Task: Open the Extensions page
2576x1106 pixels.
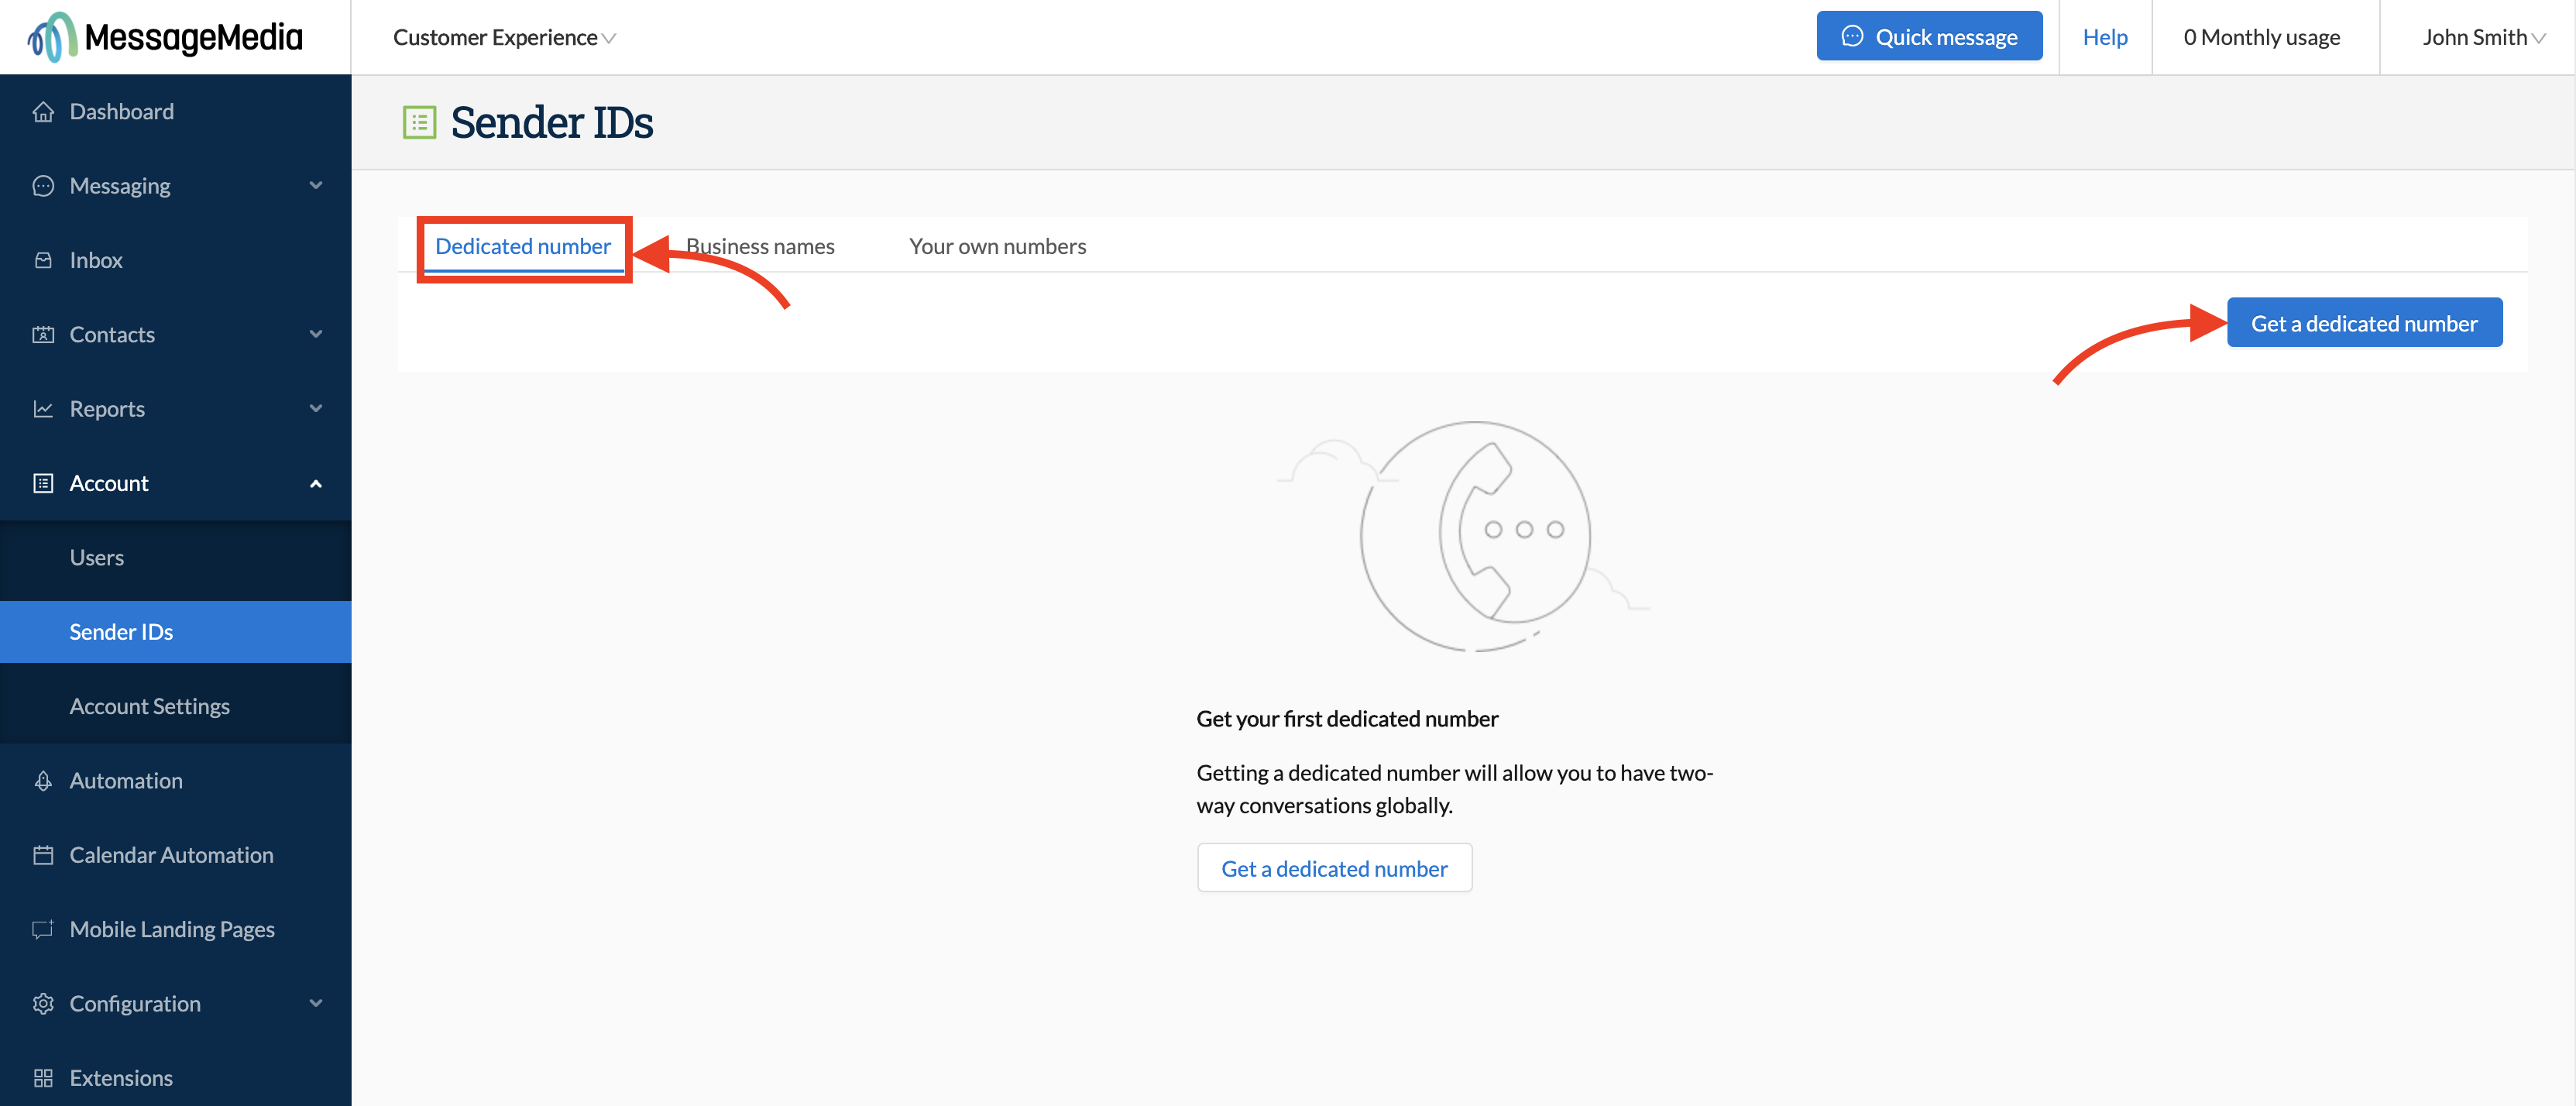Action: (176, 1078)
